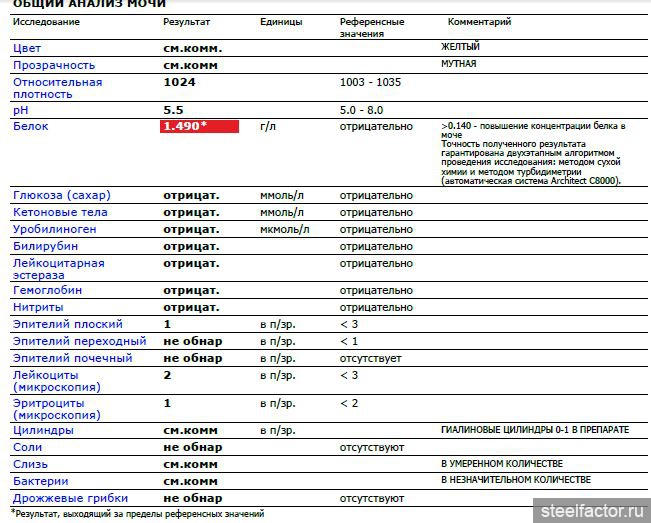This screenshot has height=523, width=651.
Task: Open the Прозрачность test link
Action: click(54, 65)
